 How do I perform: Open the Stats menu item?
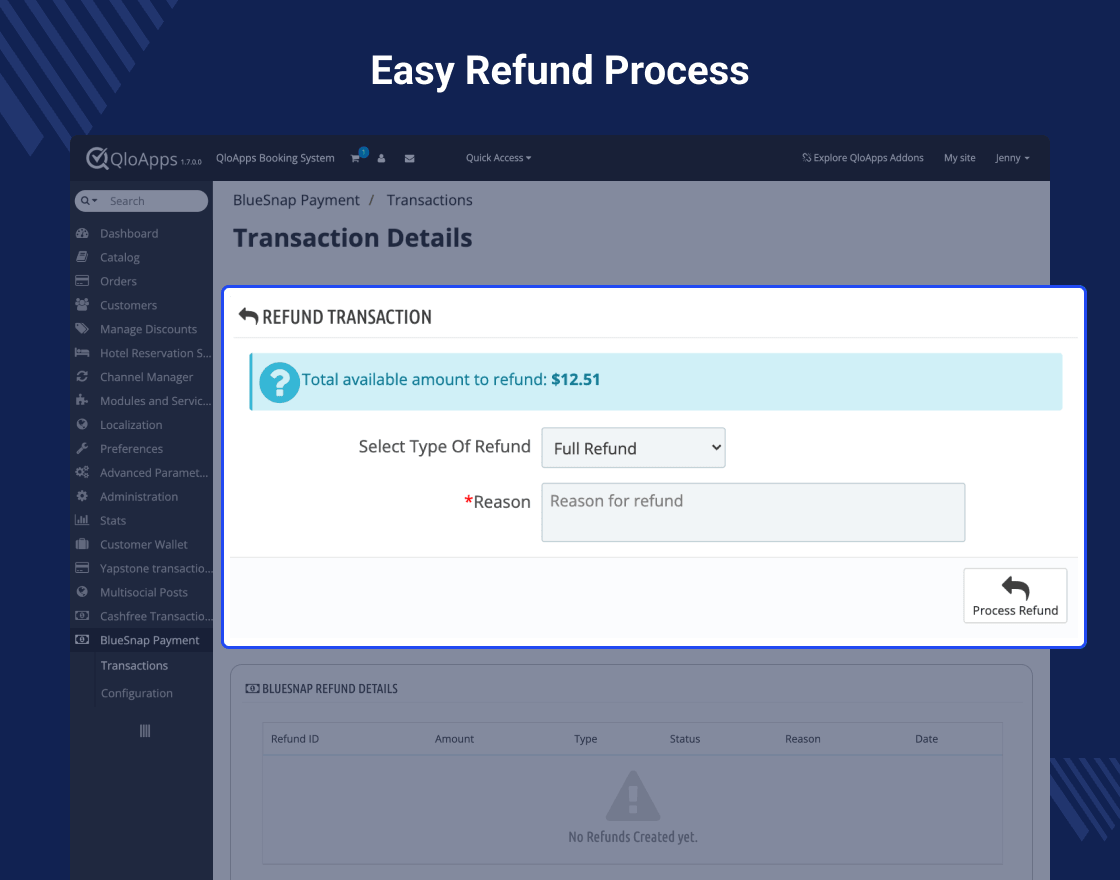[113, 521]
